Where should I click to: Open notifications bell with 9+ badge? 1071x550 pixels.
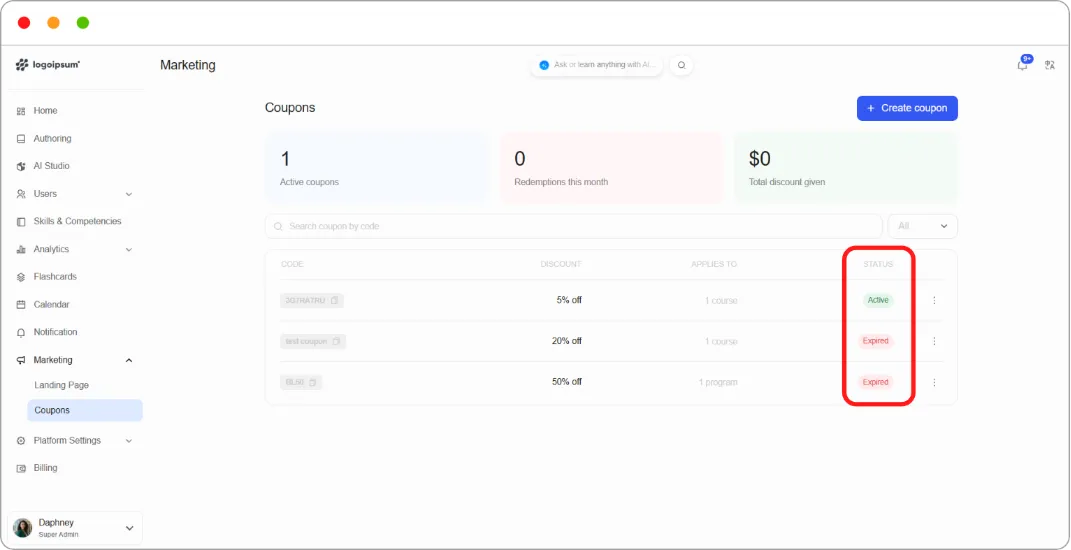click(1023, 65)
